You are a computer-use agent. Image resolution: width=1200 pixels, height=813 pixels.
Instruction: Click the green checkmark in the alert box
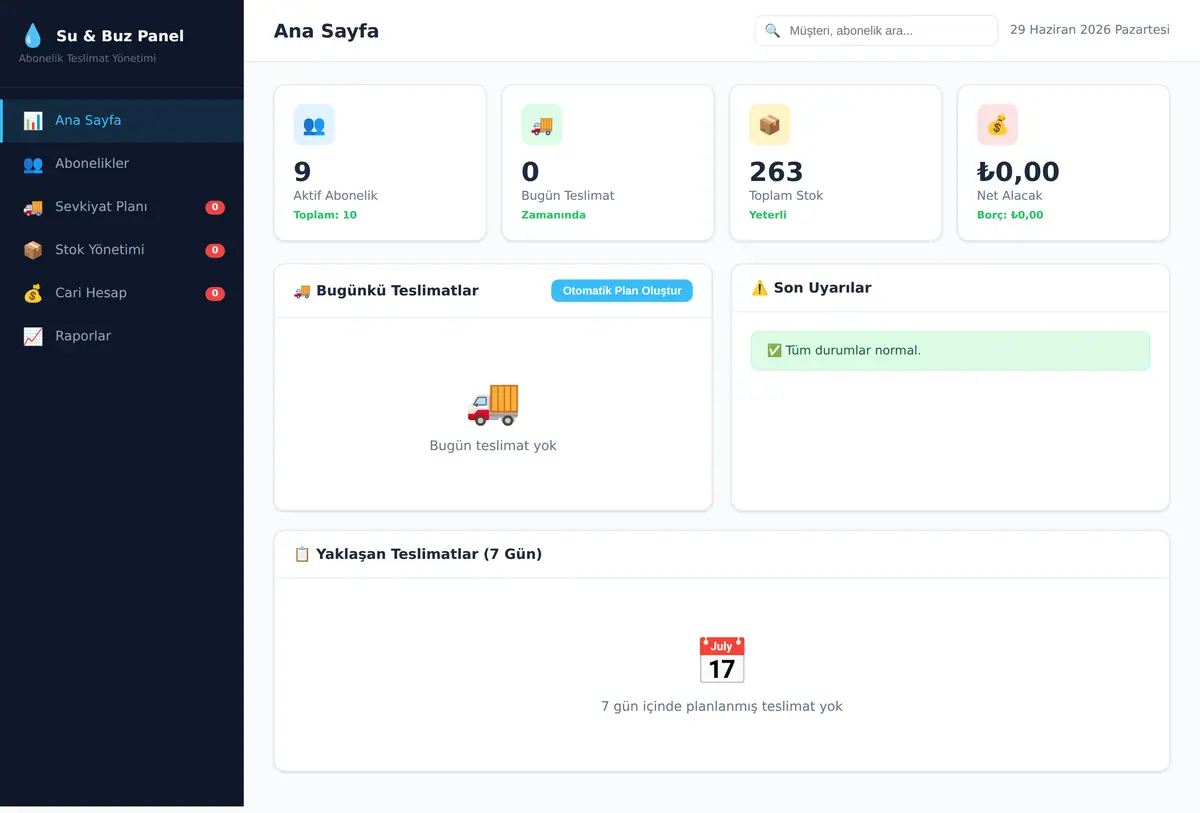[x=774, y=350]
